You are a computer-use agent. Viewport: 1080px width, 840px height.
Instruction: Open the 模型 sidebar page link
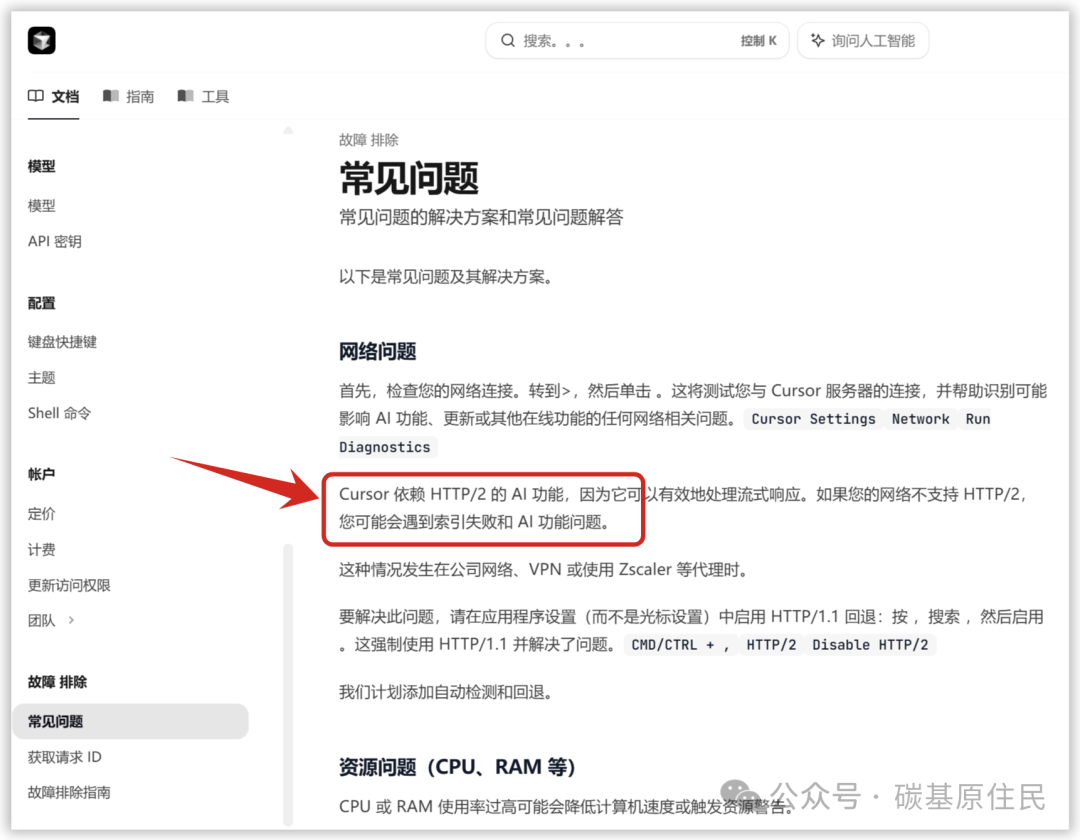click(41, 206)
